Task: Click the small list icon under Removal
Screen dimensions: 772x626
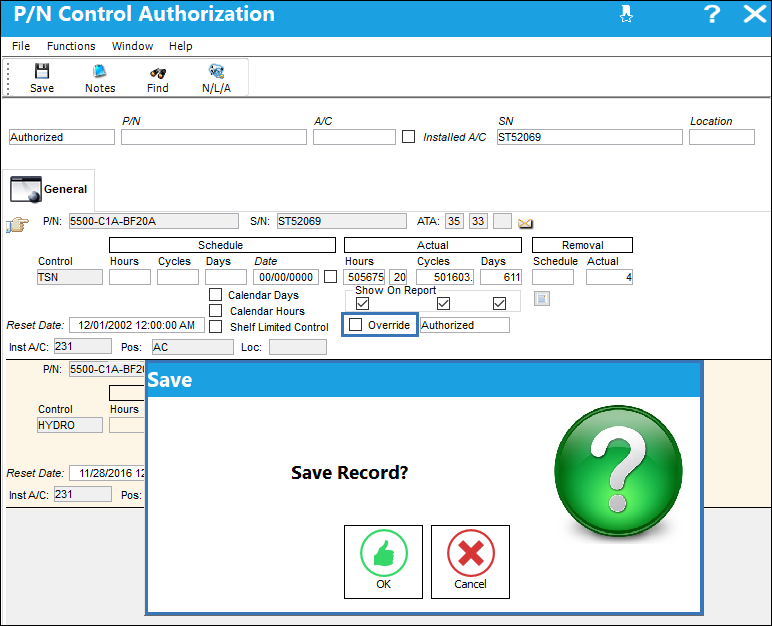Action: pyautogui.click(x=542, y=298)
